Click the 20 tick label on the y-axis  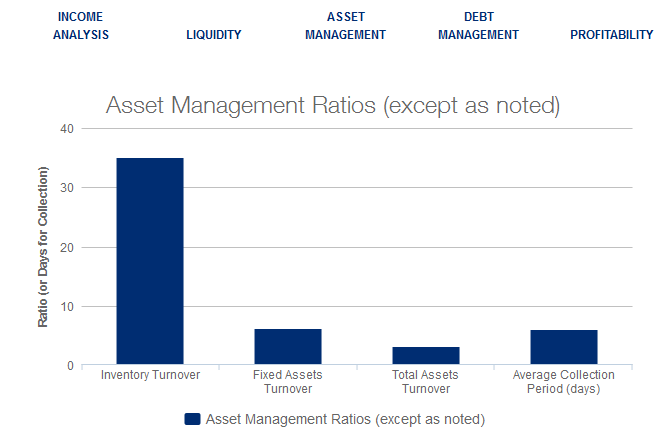click(x=66, y=247)
